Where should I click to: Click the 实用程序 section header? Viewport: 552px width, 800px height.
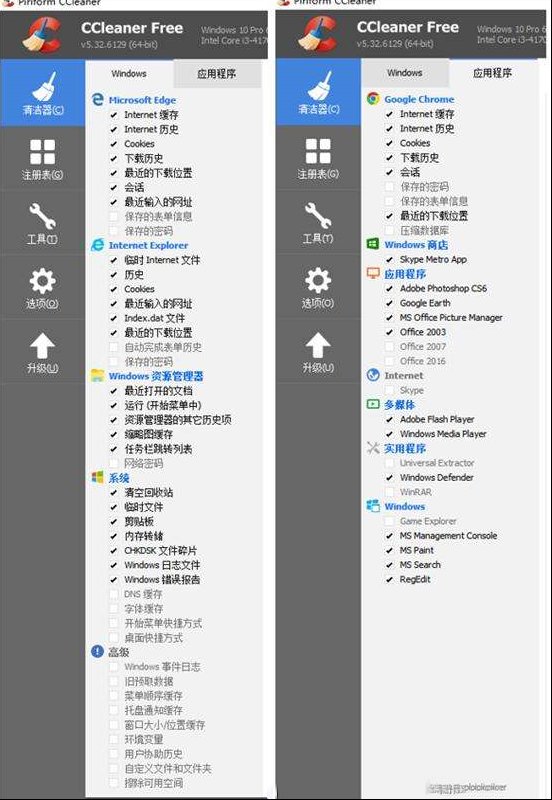405,448
